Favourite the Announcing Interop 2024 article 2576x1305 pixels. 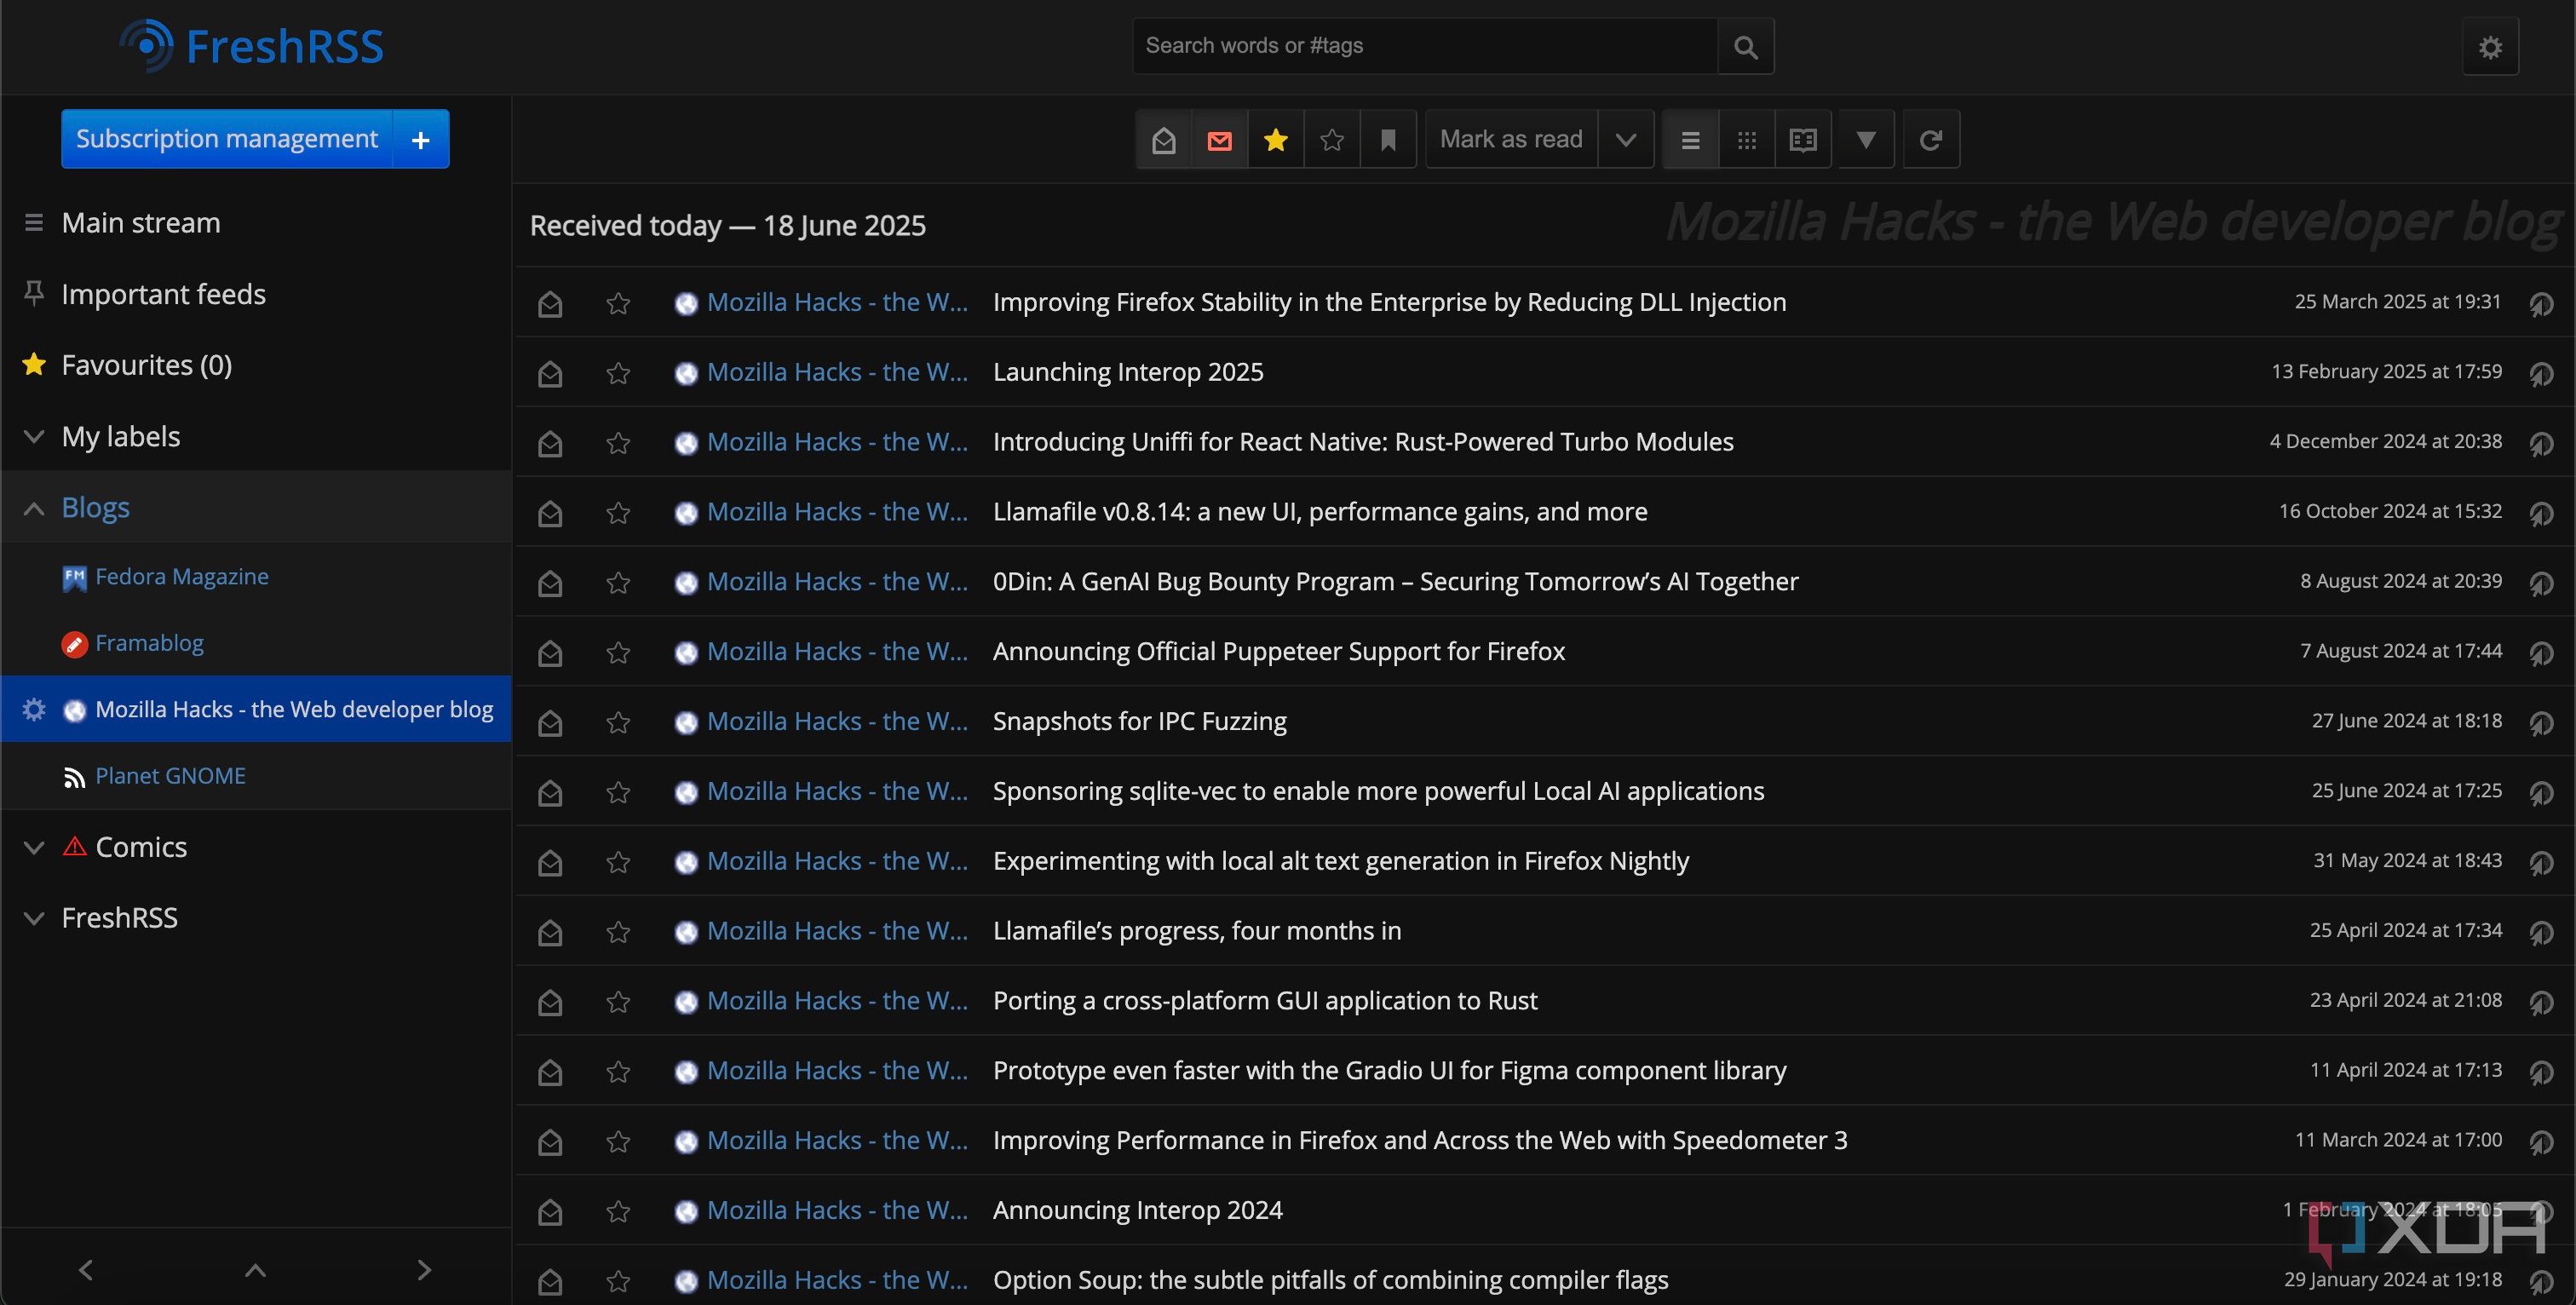click(618, 1211)
